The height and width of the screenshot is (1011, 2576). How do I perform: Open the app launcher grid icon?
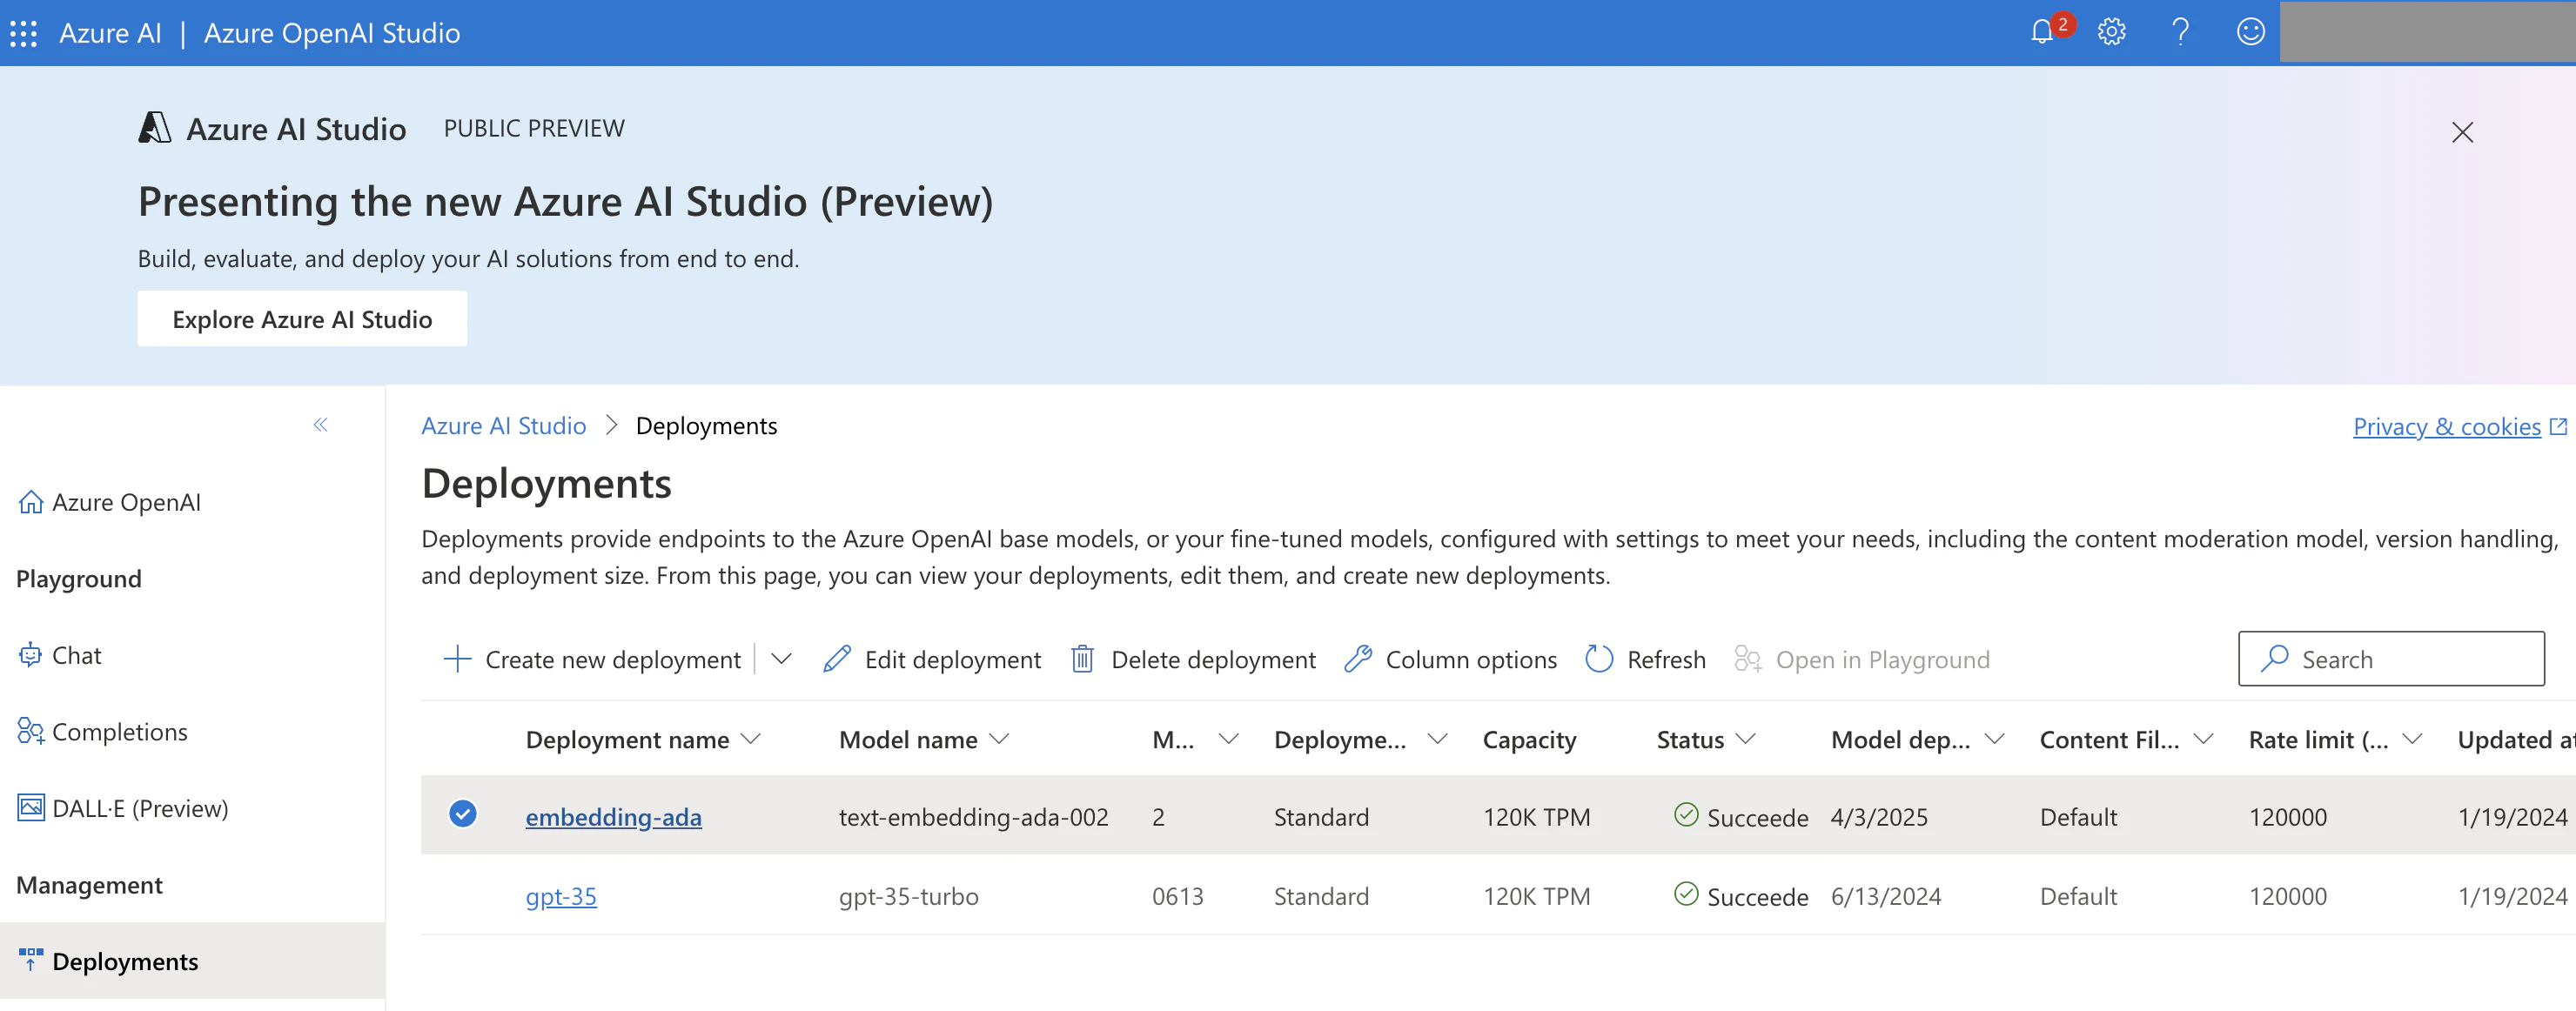(x=24, y=34)
